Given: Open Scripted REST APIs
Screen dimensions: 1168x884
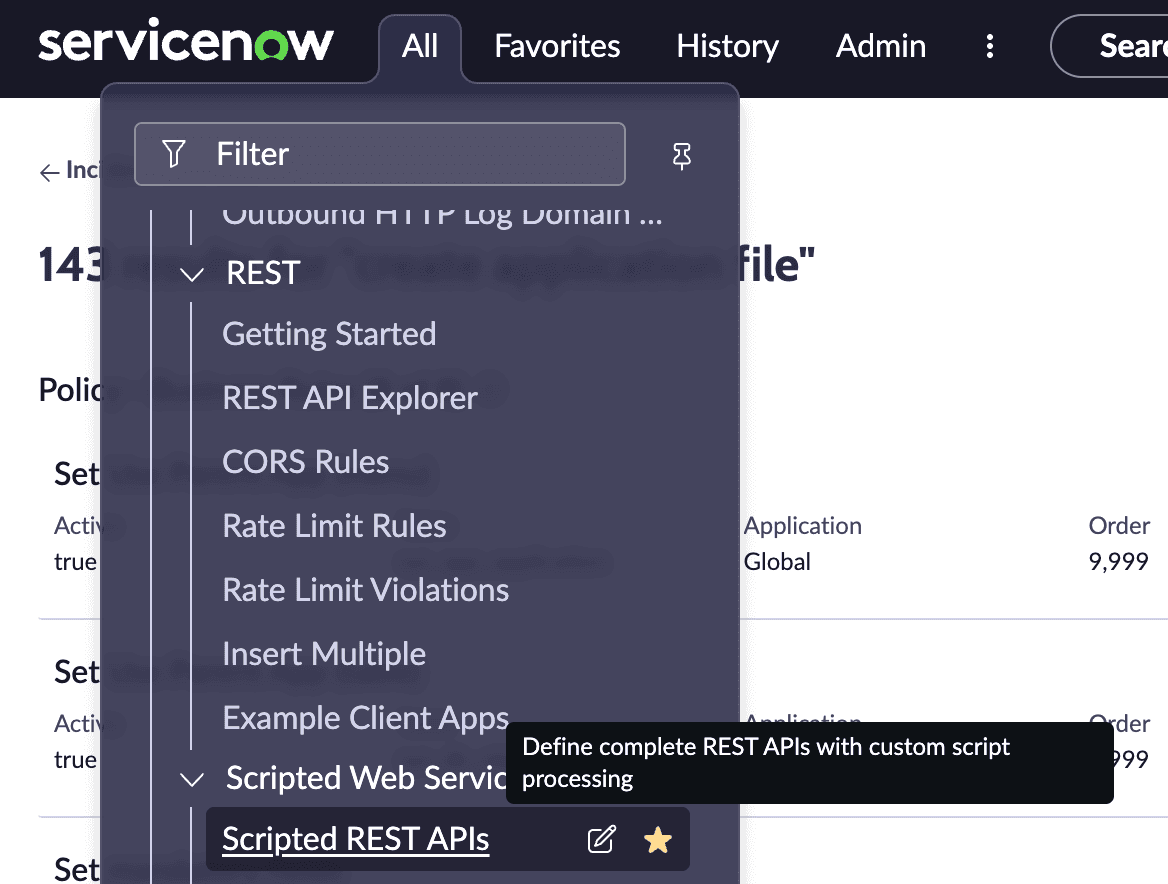Looking at the screenshot, I should (353, 839).
